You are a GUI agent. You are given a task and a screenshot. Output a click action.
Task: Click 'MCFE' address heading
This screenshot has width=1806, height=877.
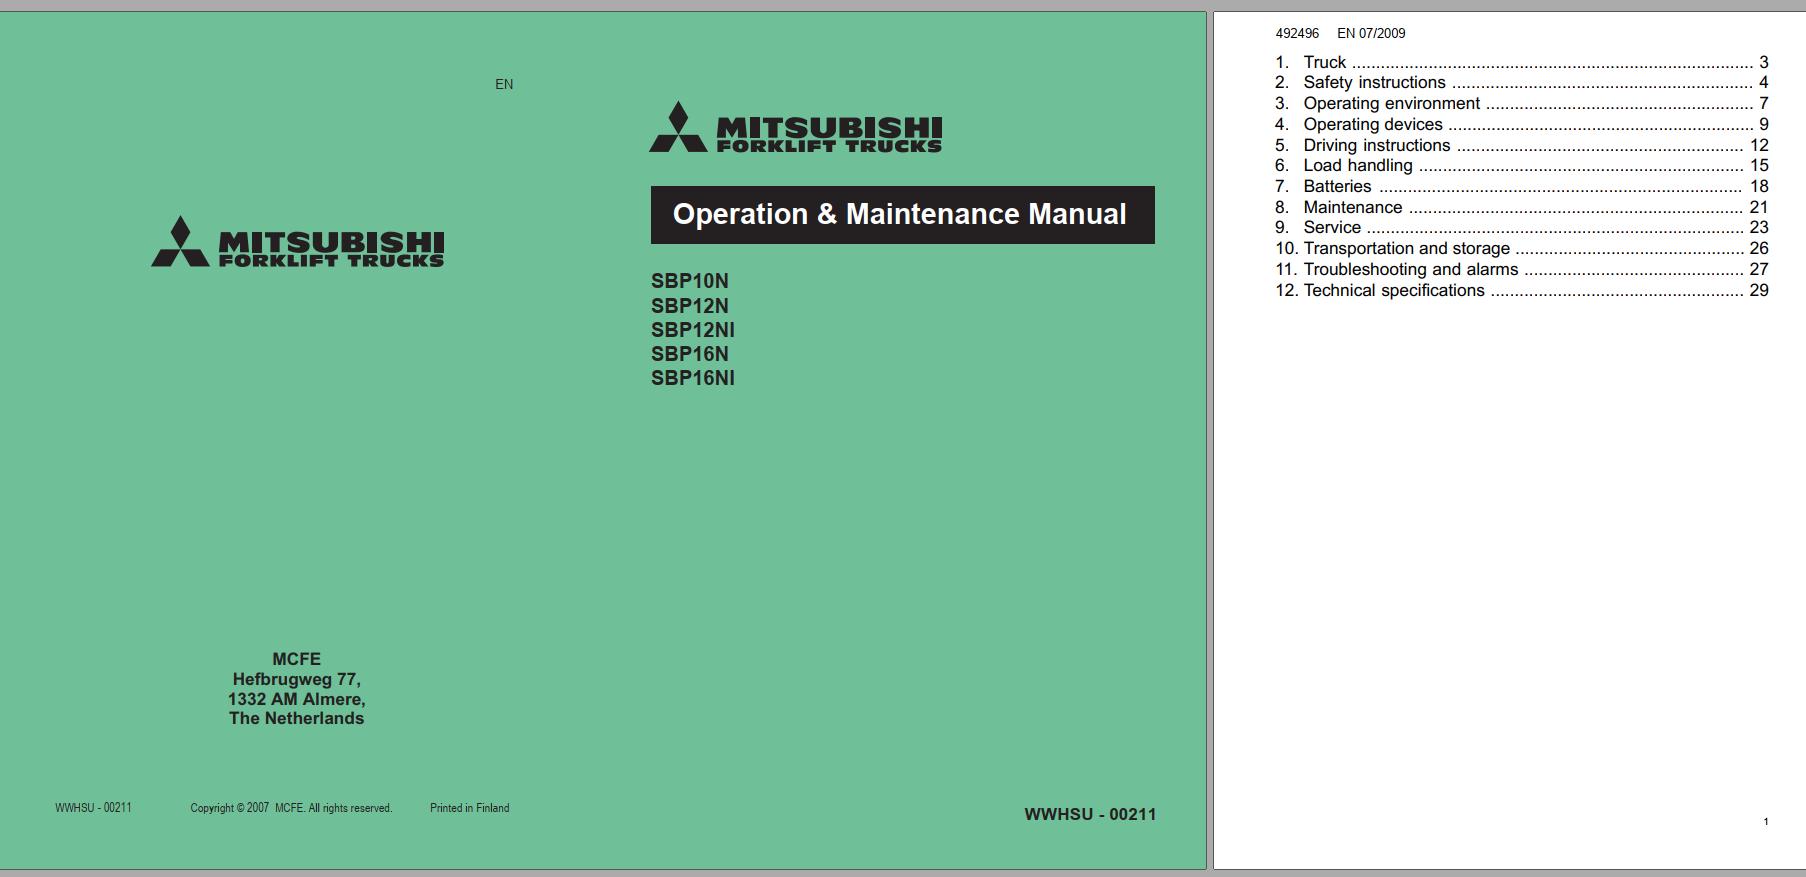click(297, 659)
